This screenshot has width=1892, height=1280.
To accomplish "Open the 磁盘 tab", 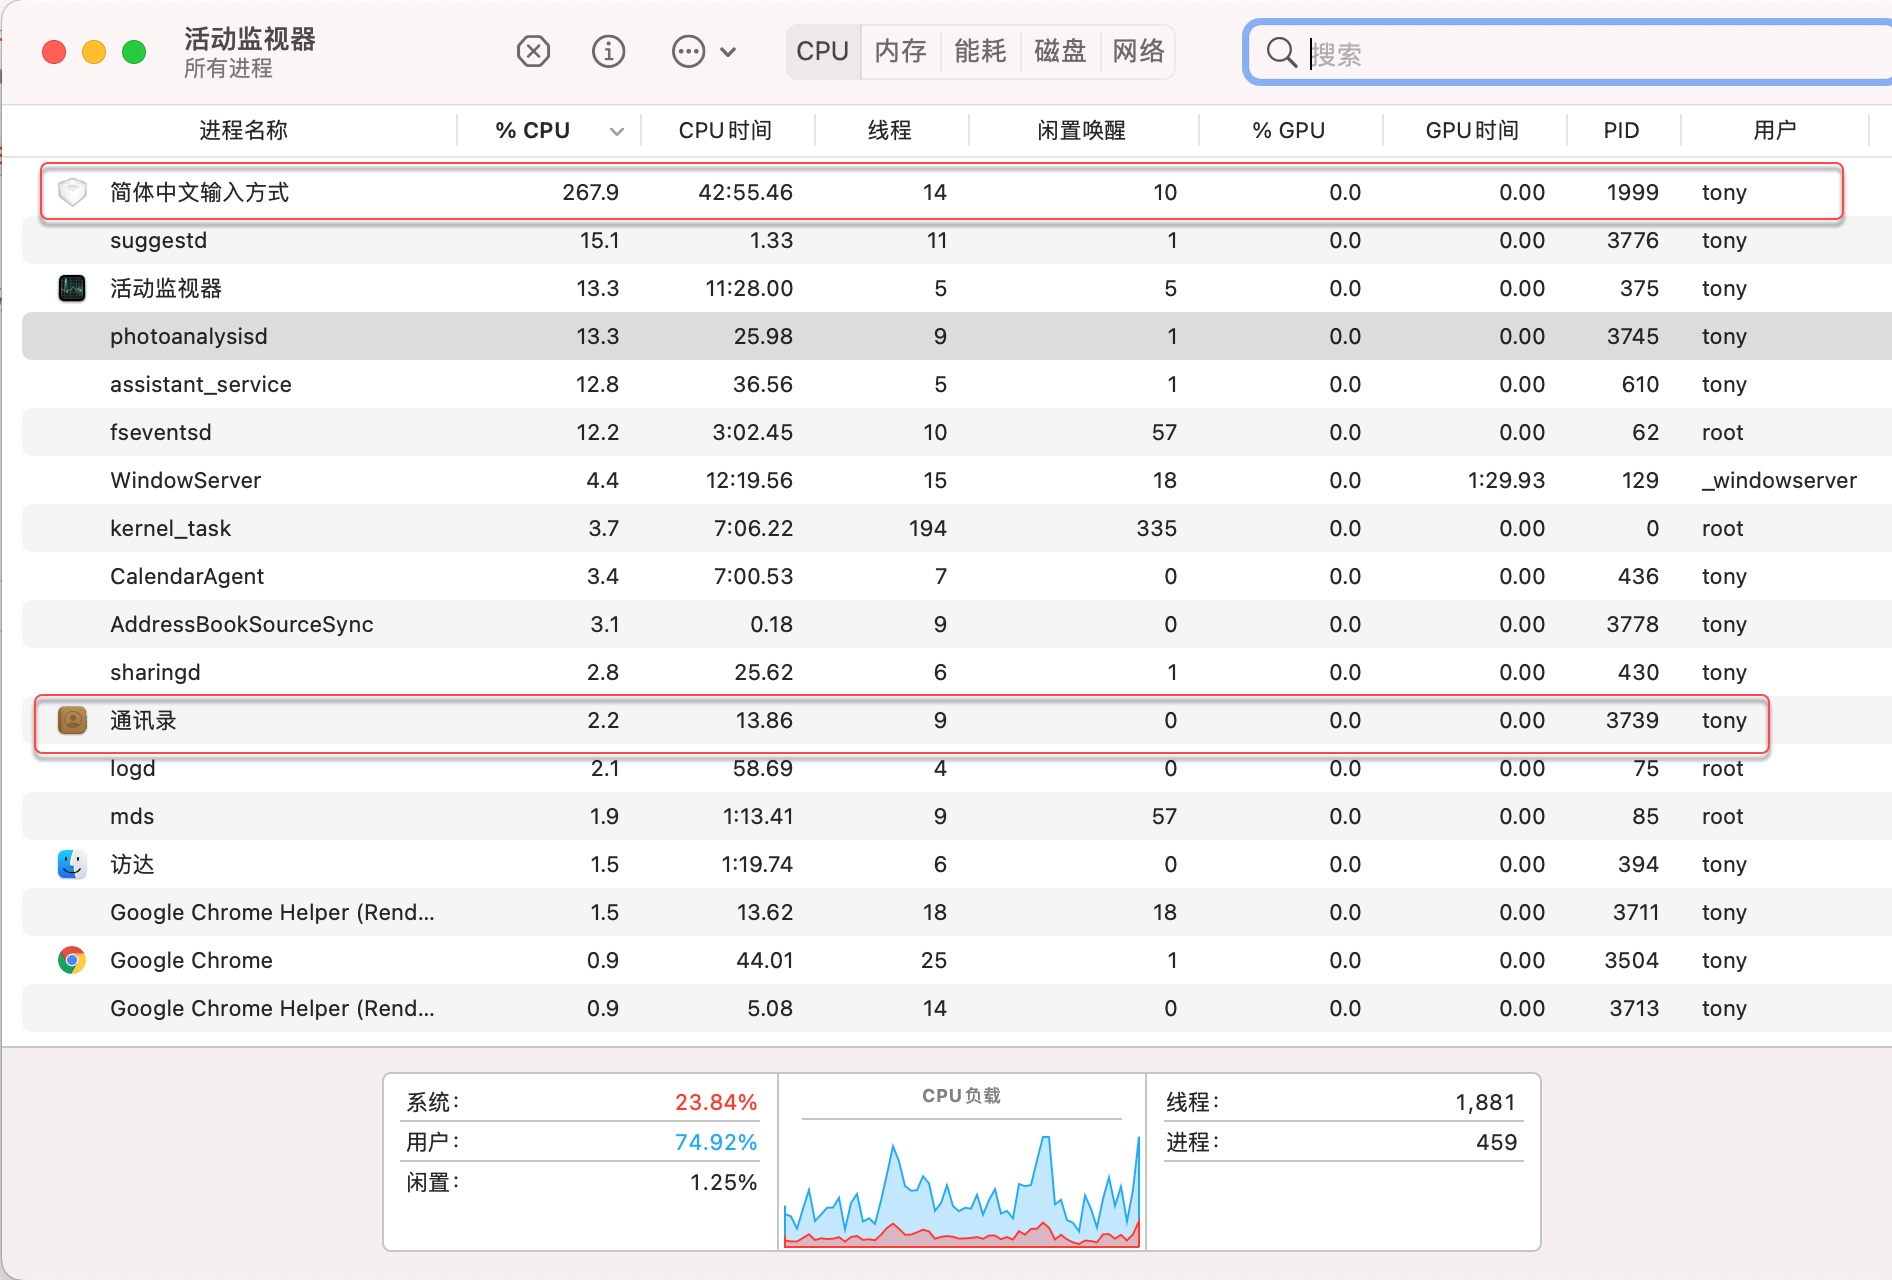I will (1060, 51).
